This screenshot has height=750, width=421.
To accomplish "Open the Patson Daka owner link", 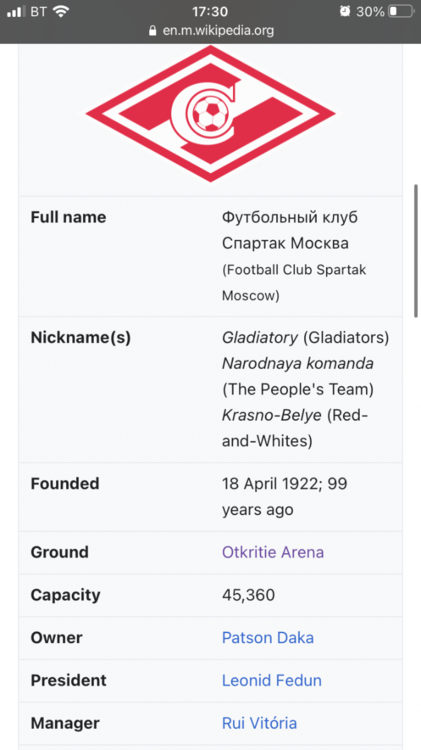I will [x=268, y=638].
